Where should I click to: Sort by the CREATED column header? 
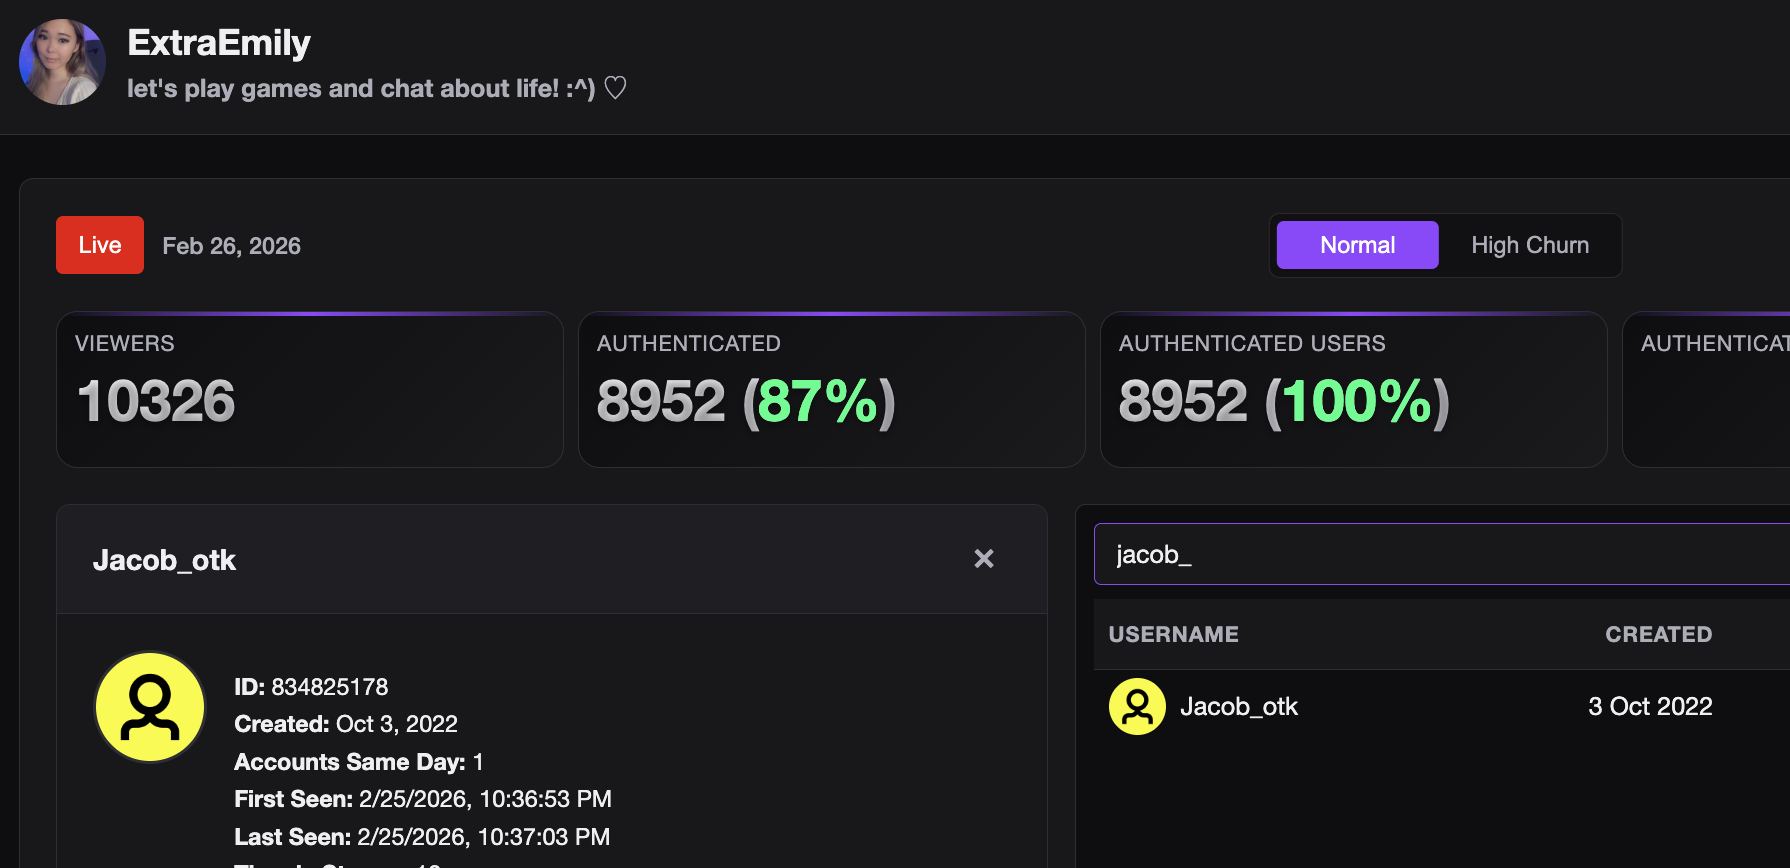[1658, 634]
